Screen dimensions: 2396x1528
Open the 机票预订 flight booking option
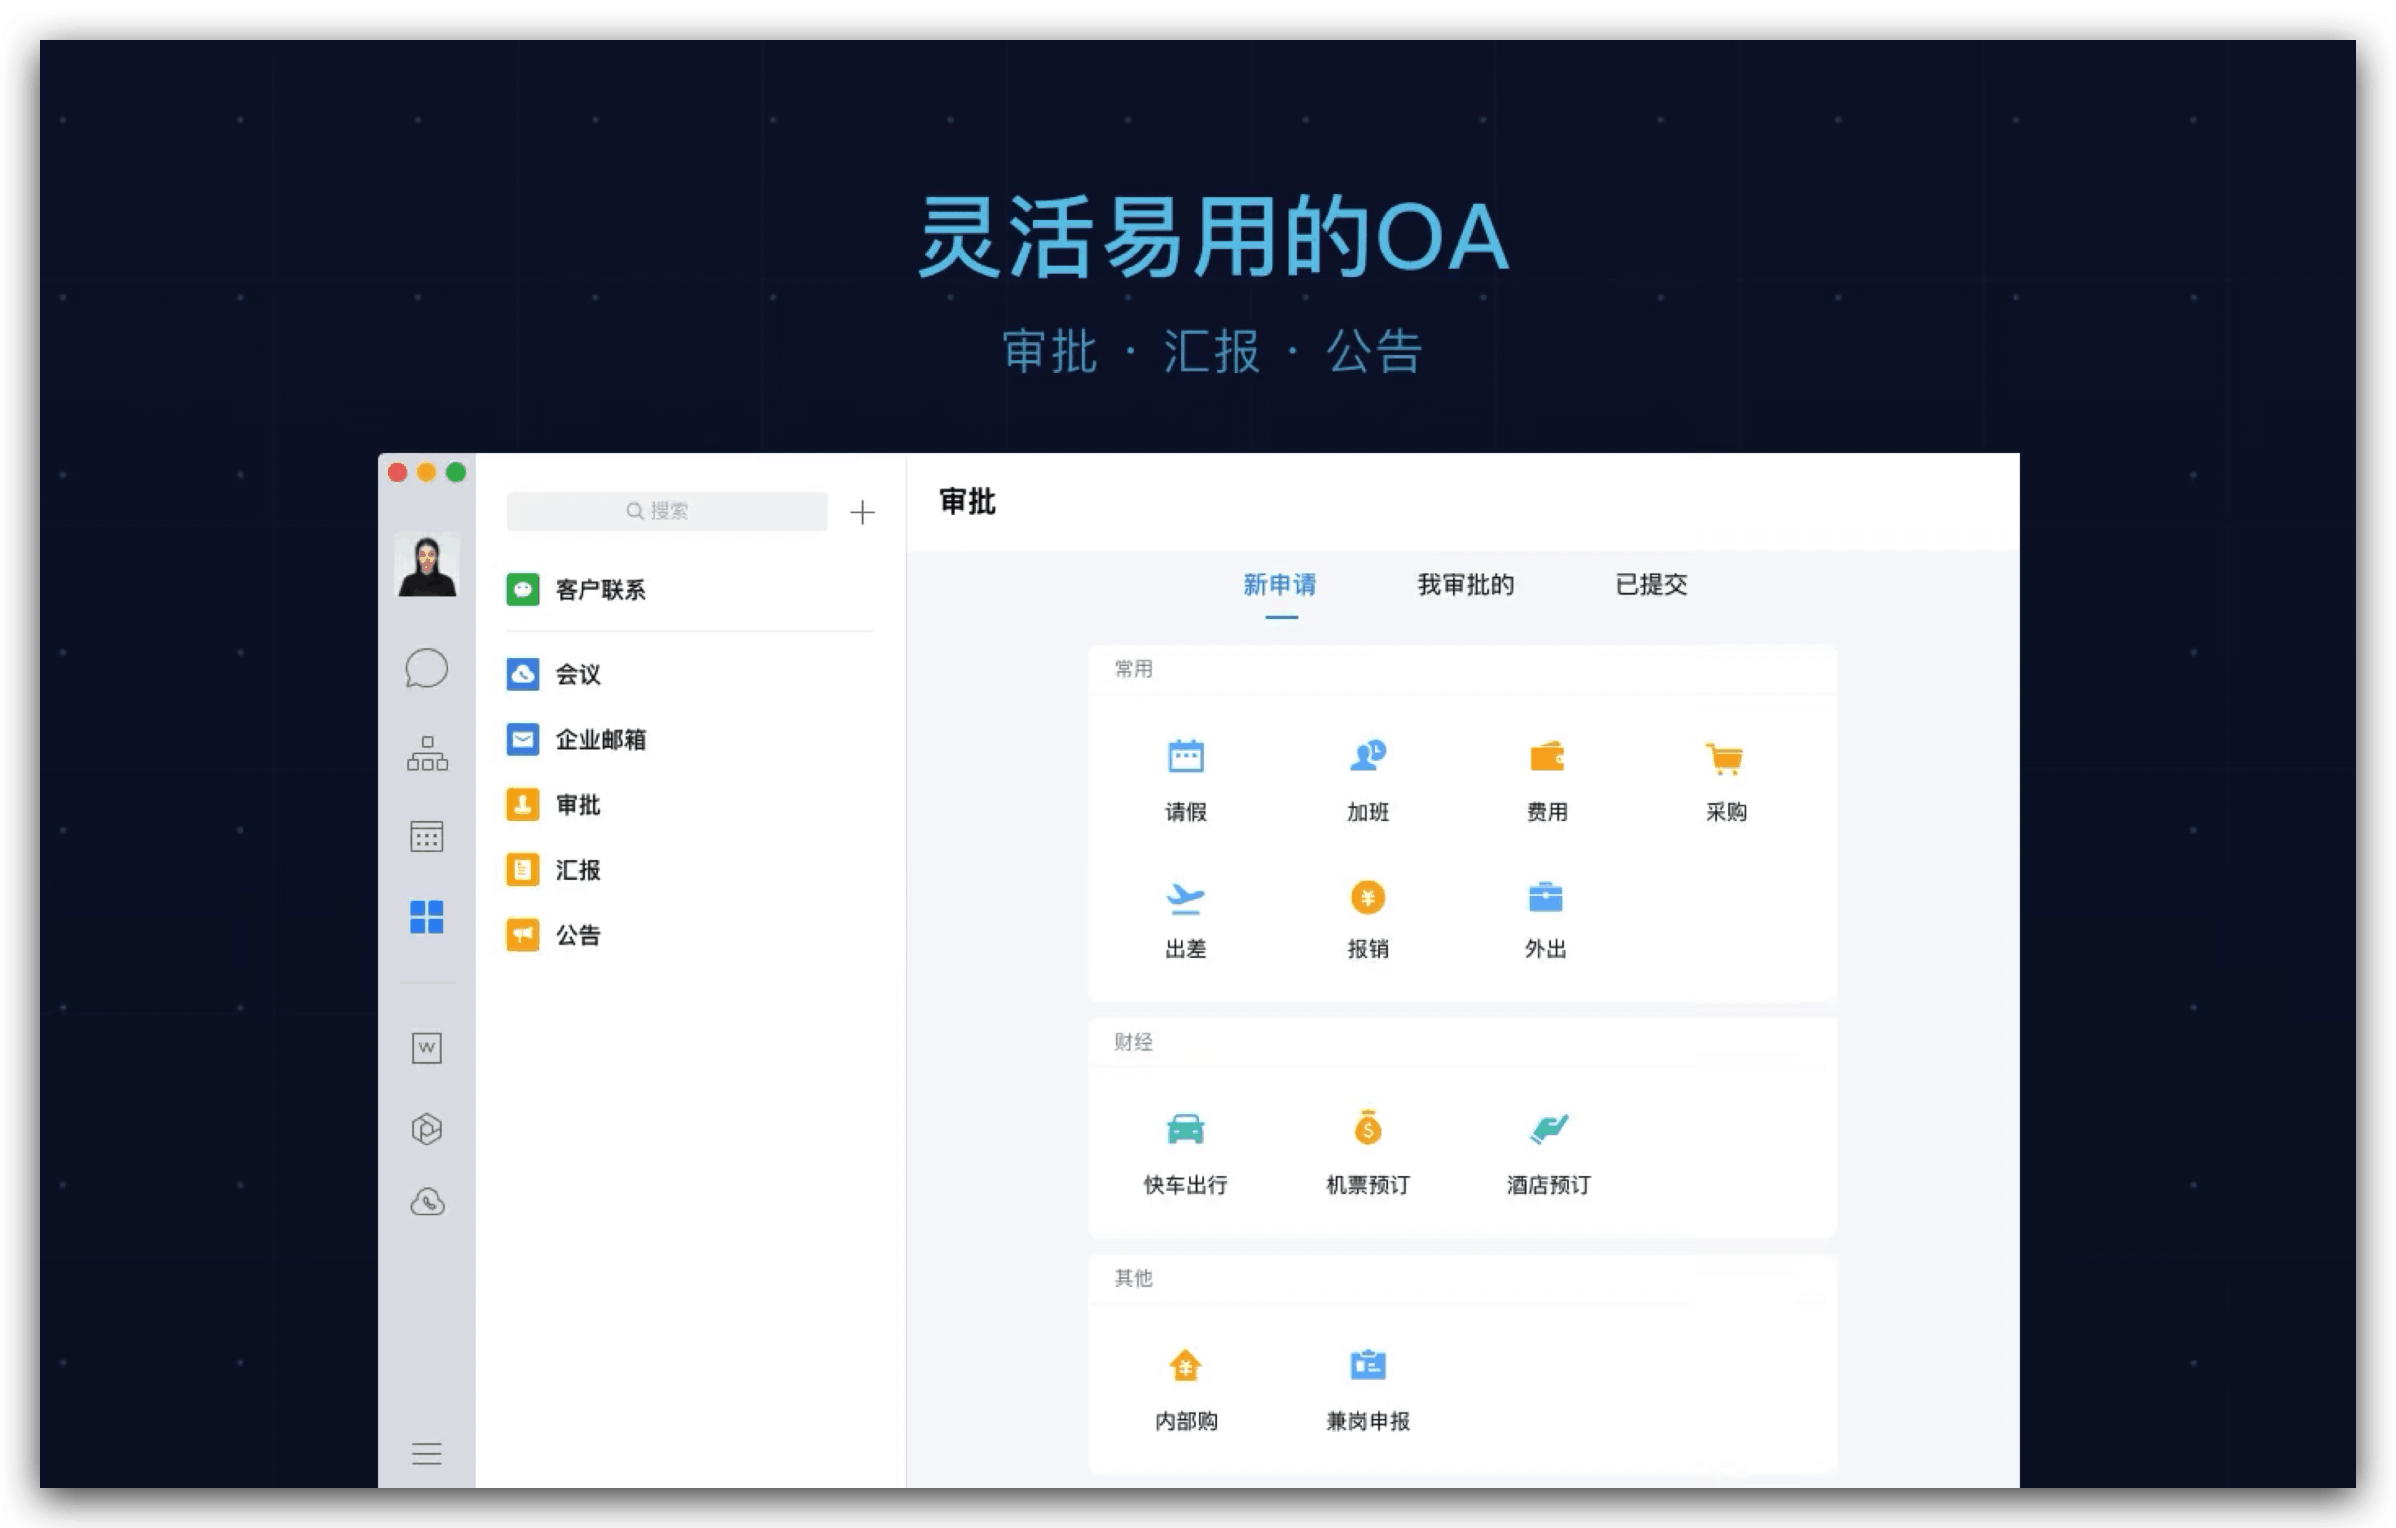1367,1154
